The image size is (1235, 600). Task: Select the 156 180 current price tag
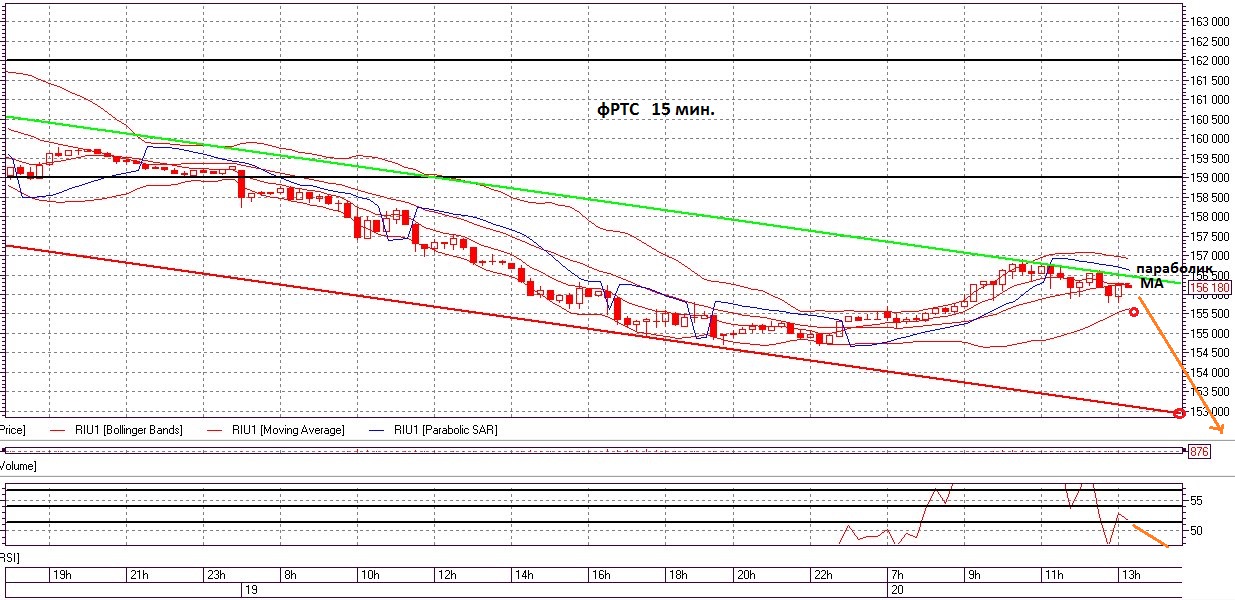coord(1210,288)
